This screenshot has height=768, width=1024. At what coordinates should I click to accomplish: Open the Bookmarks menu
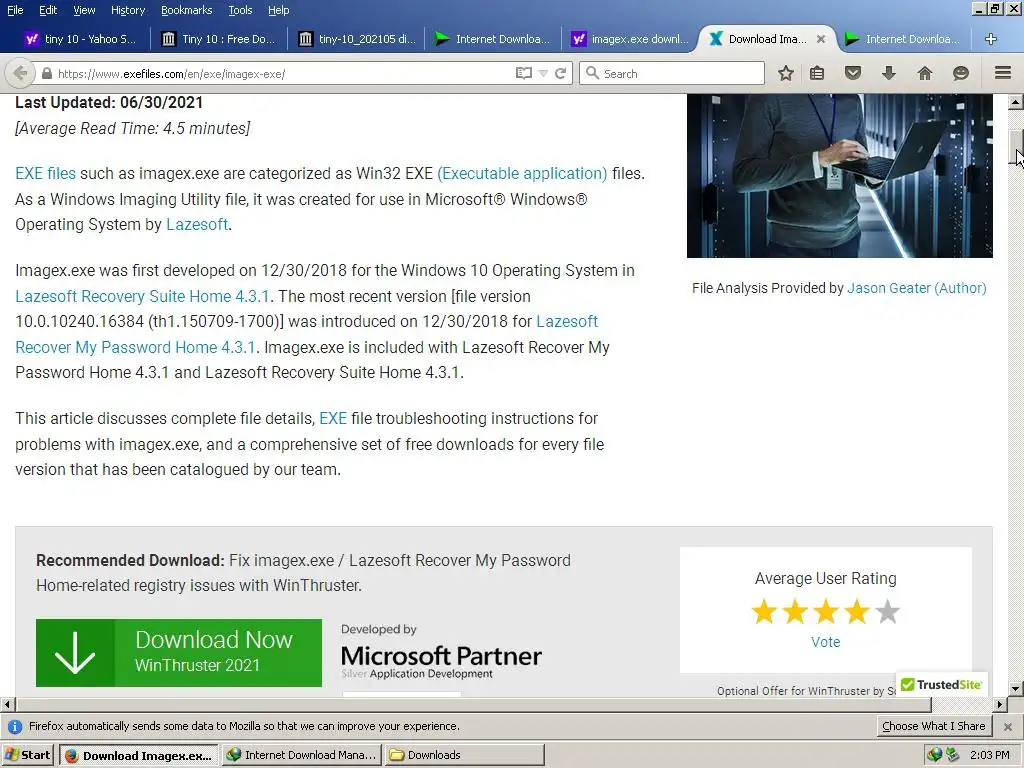coord(186,10)
